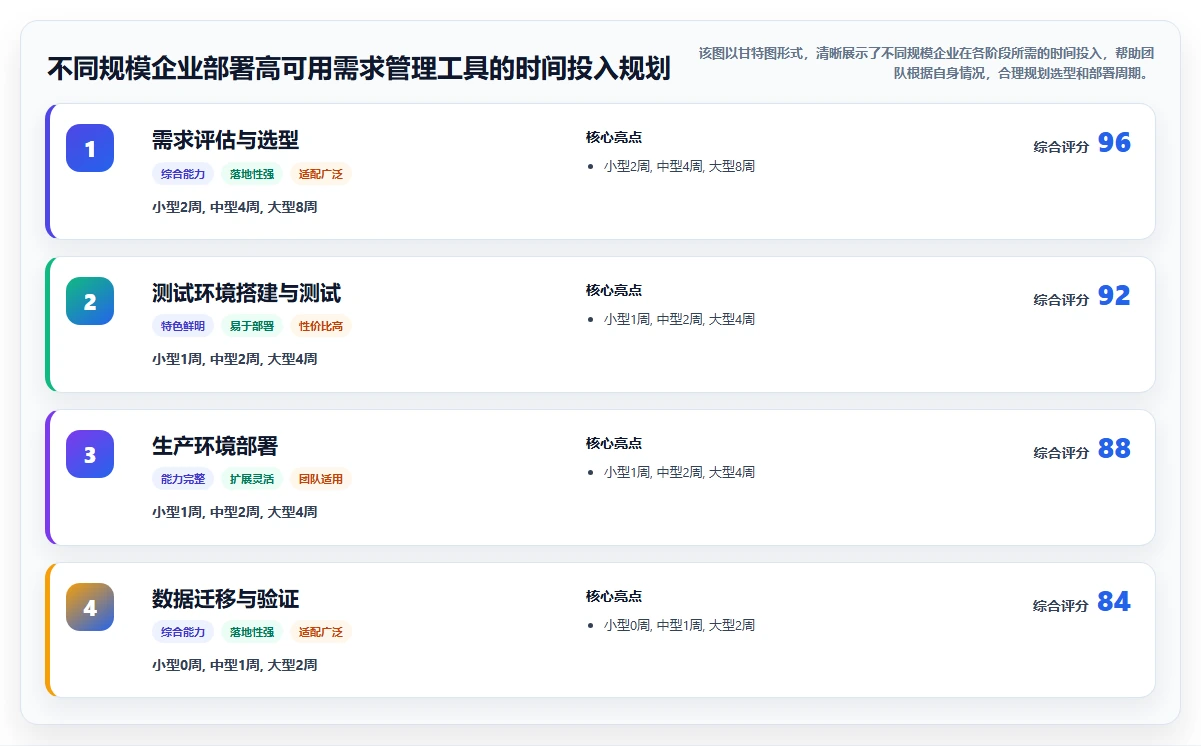Click the 性价比高 tag
The width and height of the screenshot is (1201, 746).
pos(321,326)
